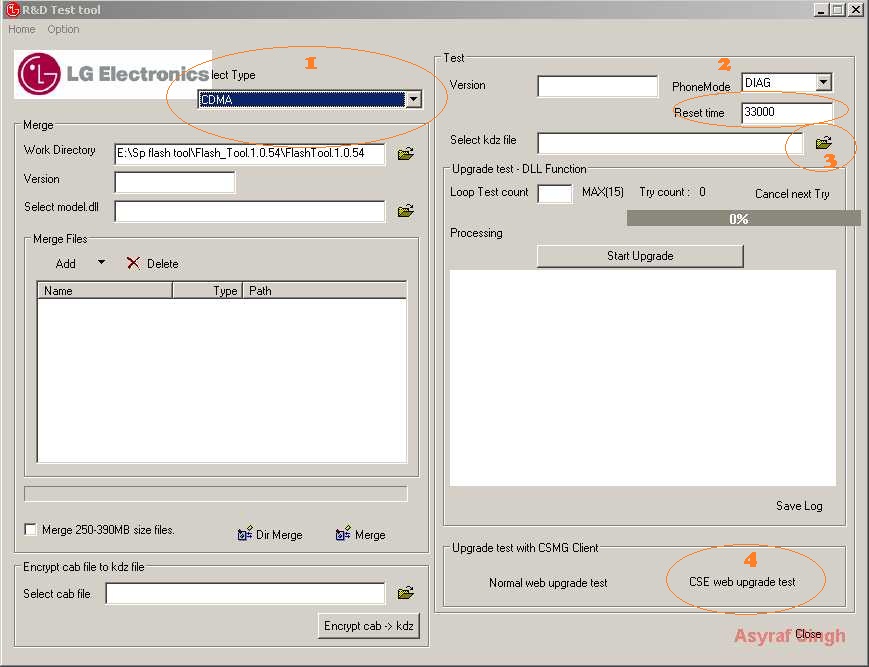The width and height of the screenshot is (869, 667).
Task: Open the Option menu
Action: pyautogui.click(x=63, y=29)
